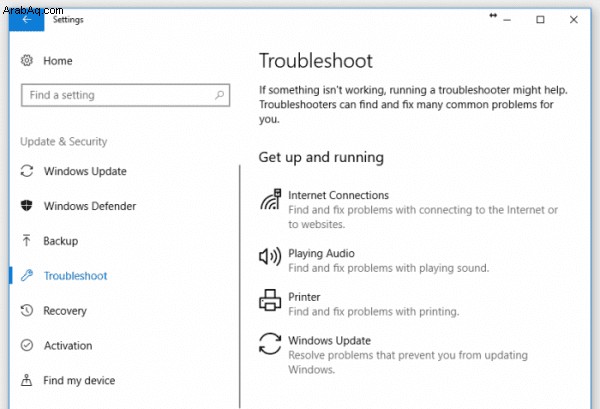
Task: Click the back arrow in Settings
Action: click(26, 20)
